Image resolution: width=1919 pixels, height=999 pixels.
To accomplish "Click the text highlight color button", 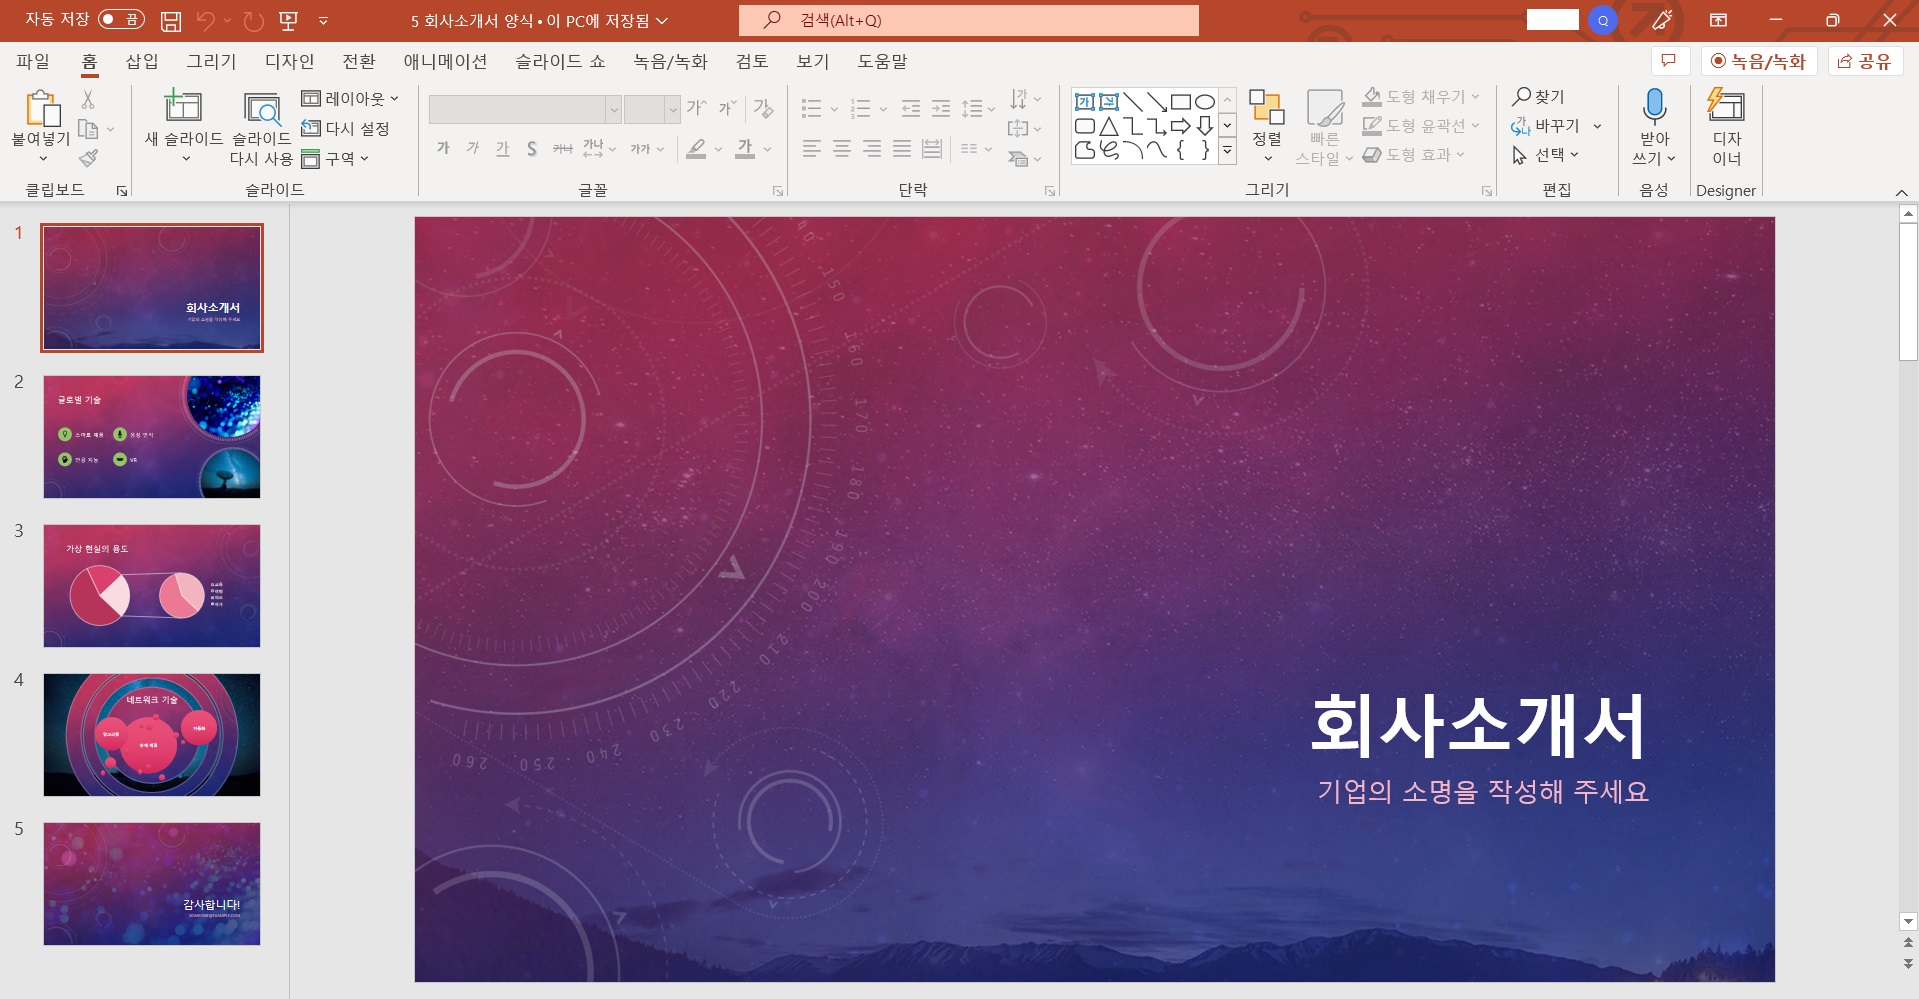I will point(696,149).
